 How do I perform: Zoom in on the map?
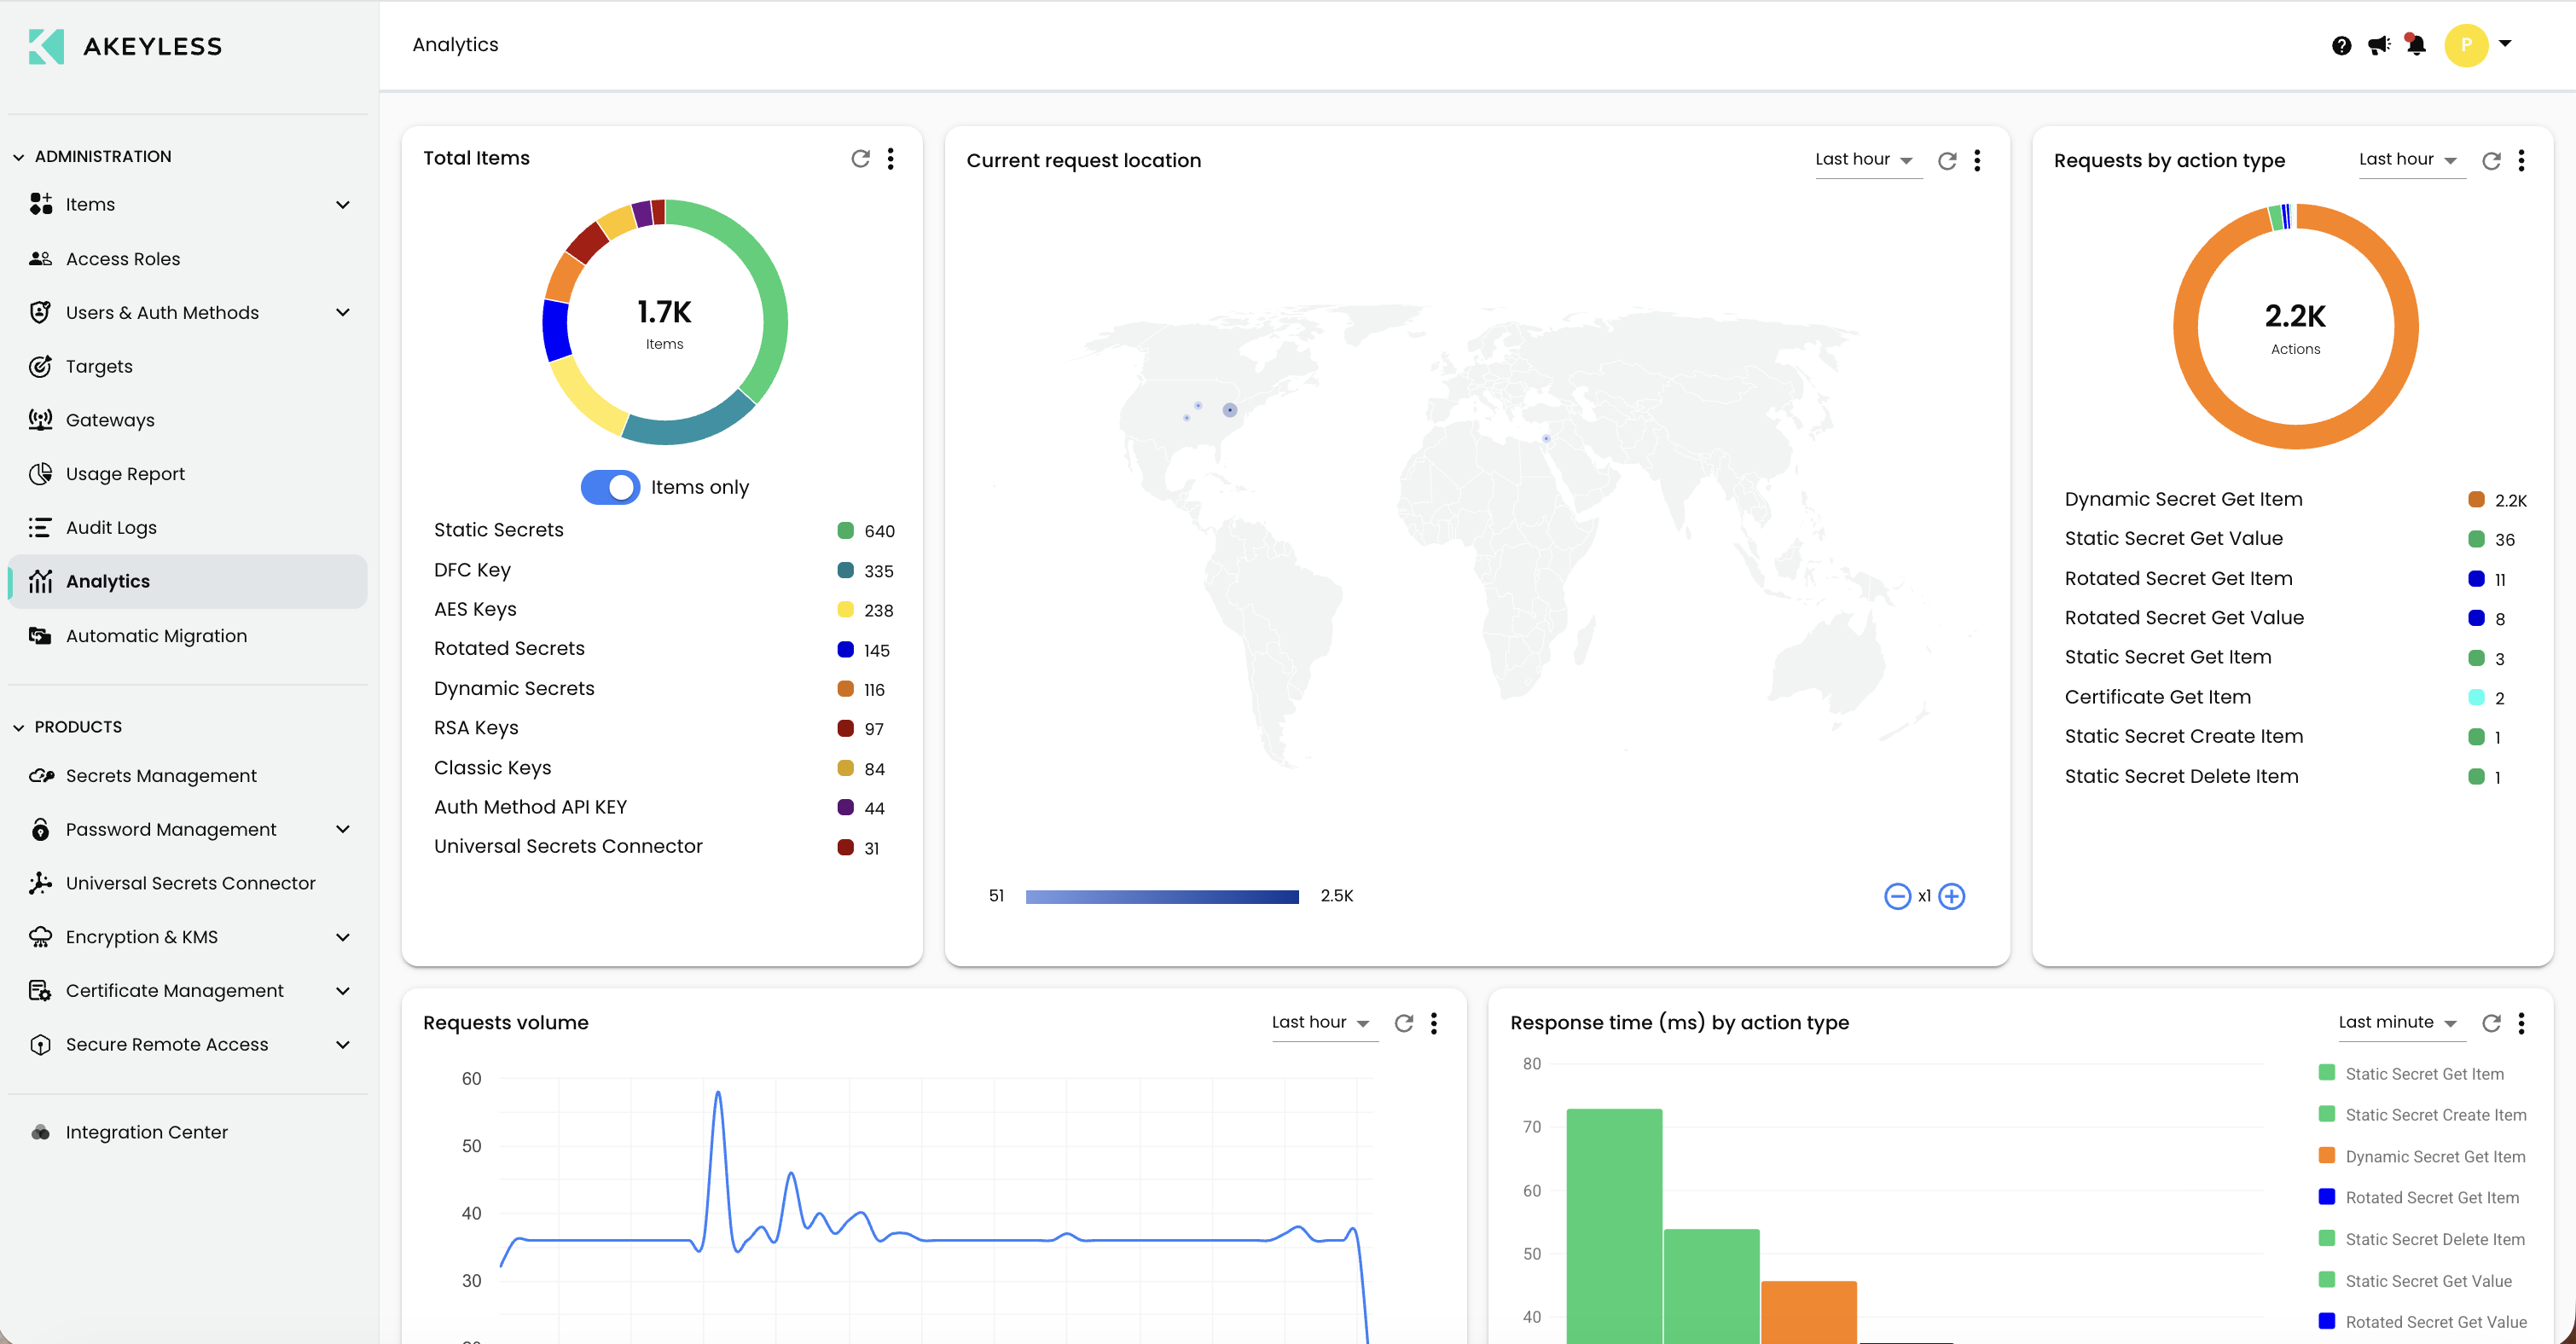(x=1951, y=896)
